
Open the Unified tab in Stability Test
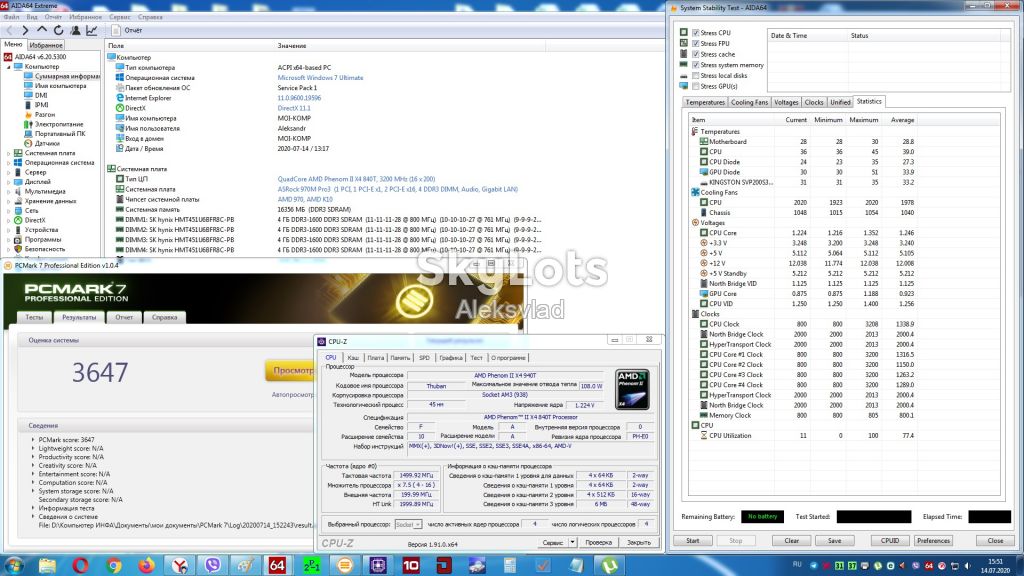click(840, 102)
